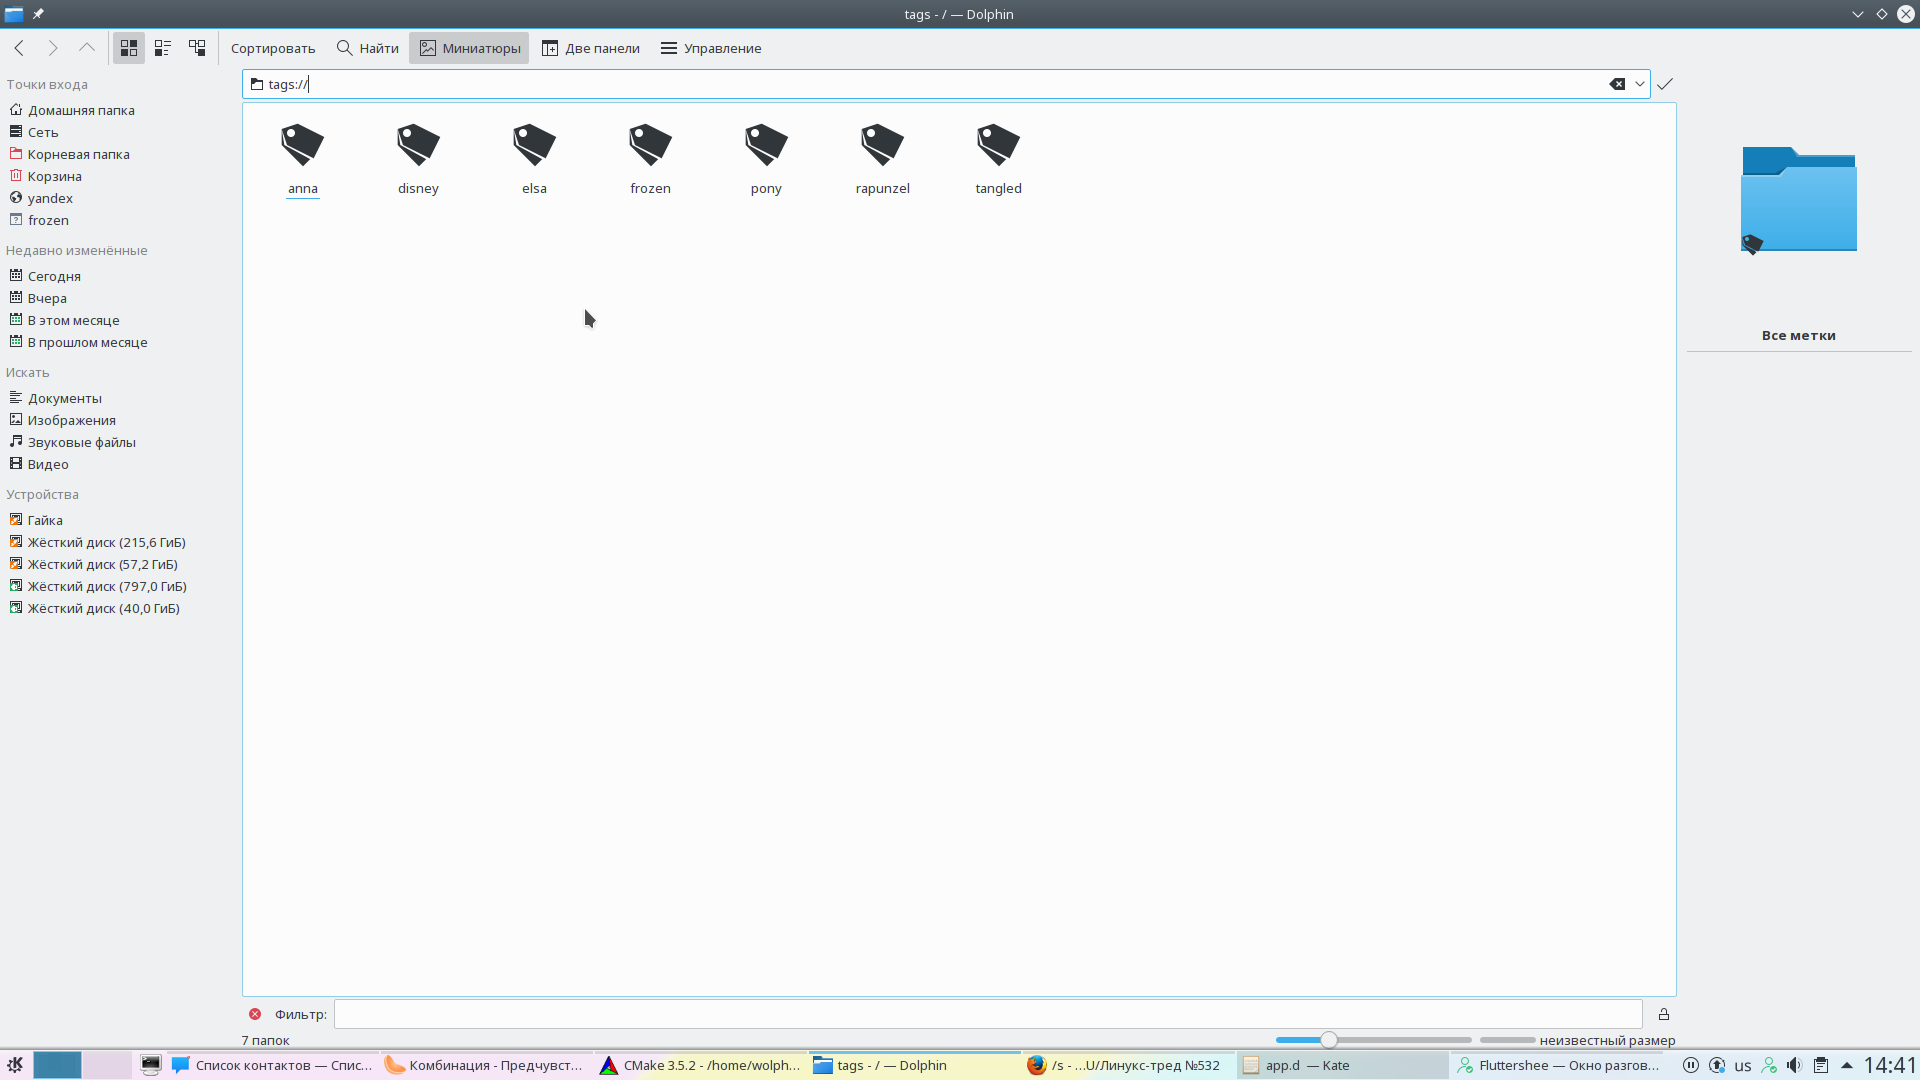This screenshot has height=1080, width=1920.
Task: Switch to CMake 3.5.2 taskbar window
Action: tap(701, 1065)
